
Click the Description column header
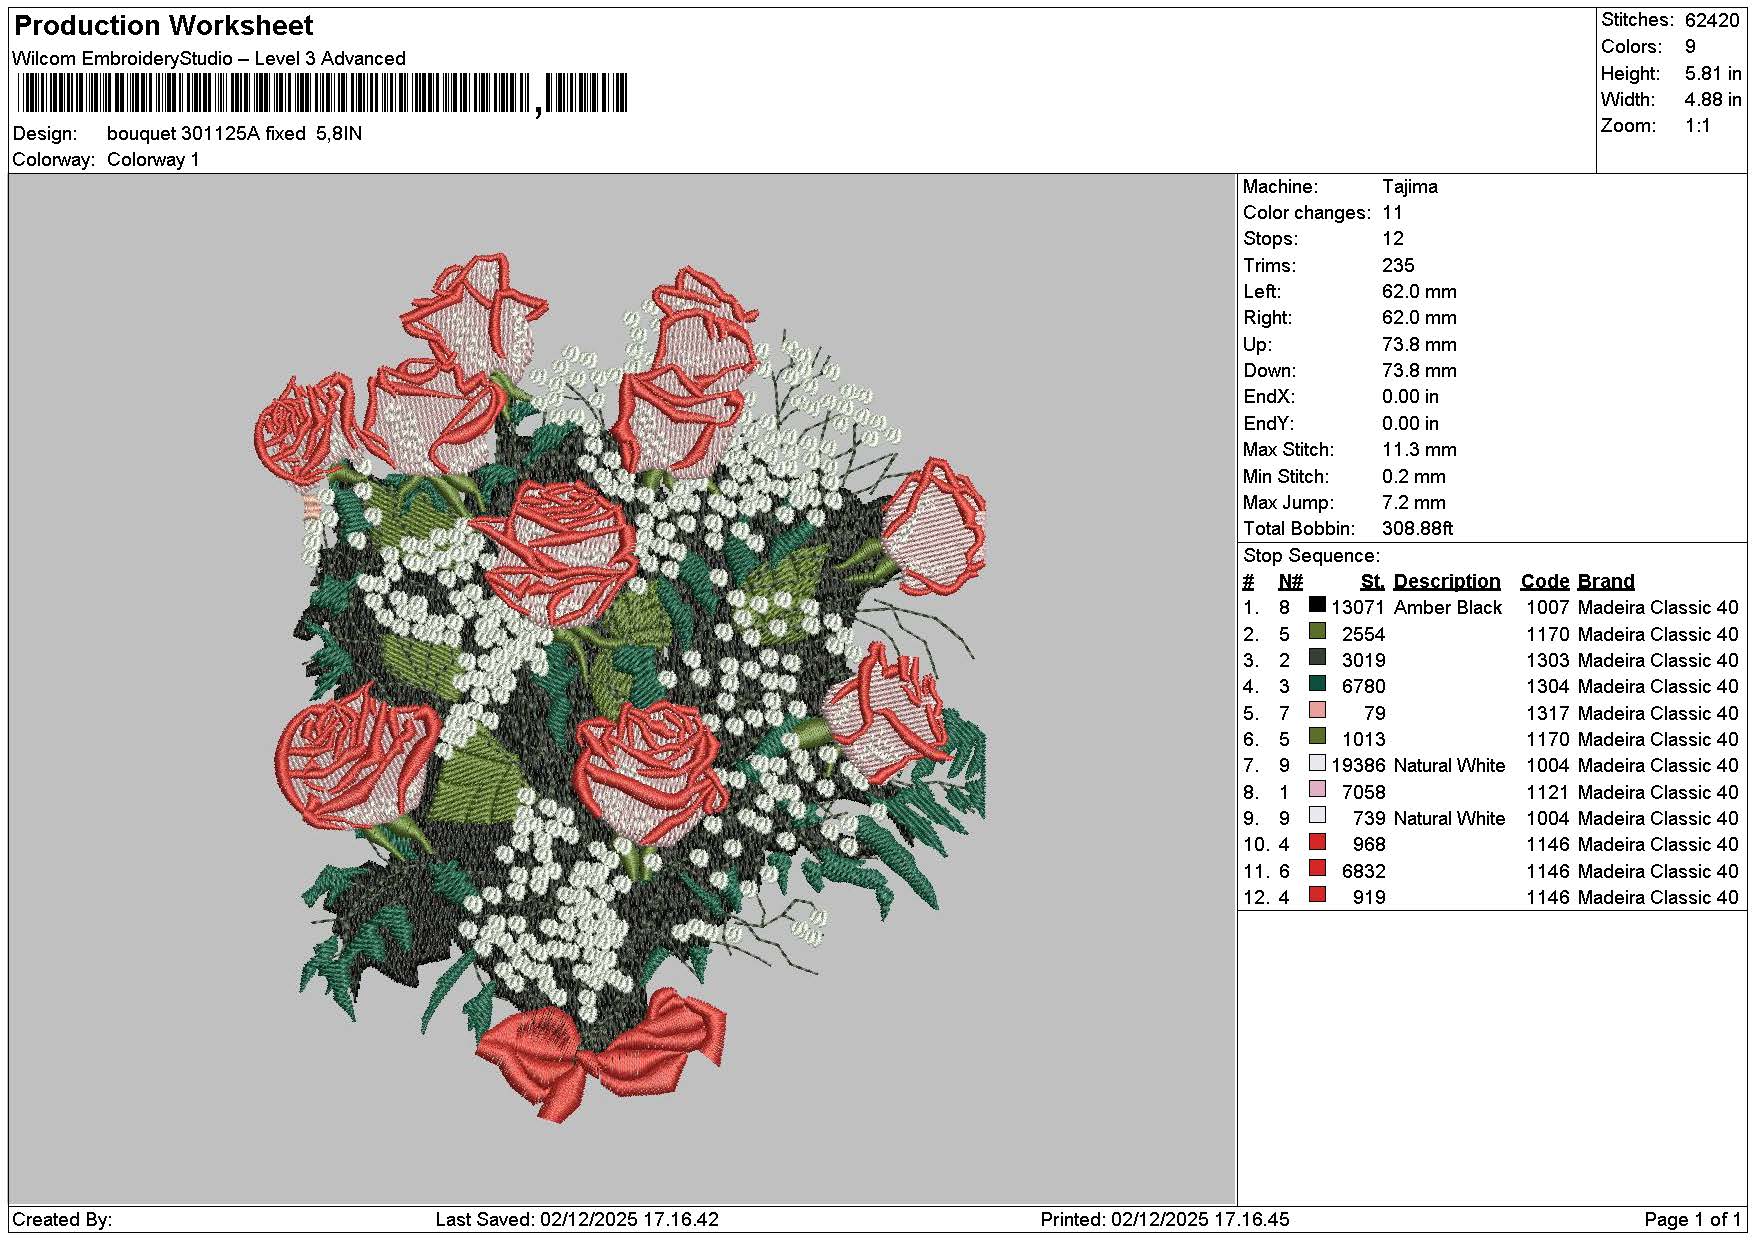pyautogui.click(x=1447, y=582)
